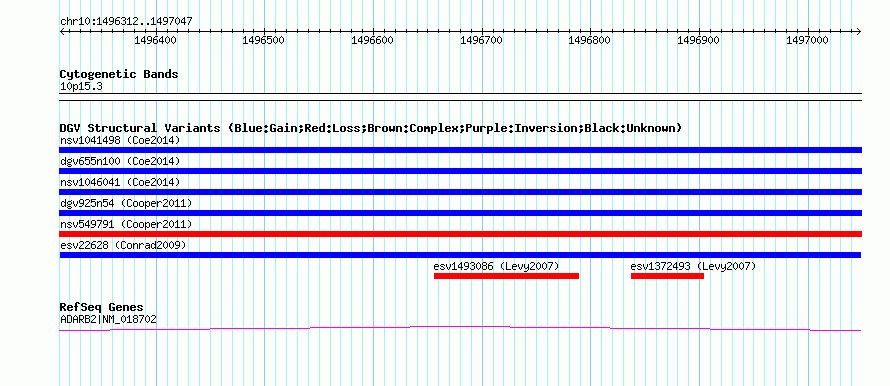Open variant label nsv549791 (Cooper2011)

[126, 224]
